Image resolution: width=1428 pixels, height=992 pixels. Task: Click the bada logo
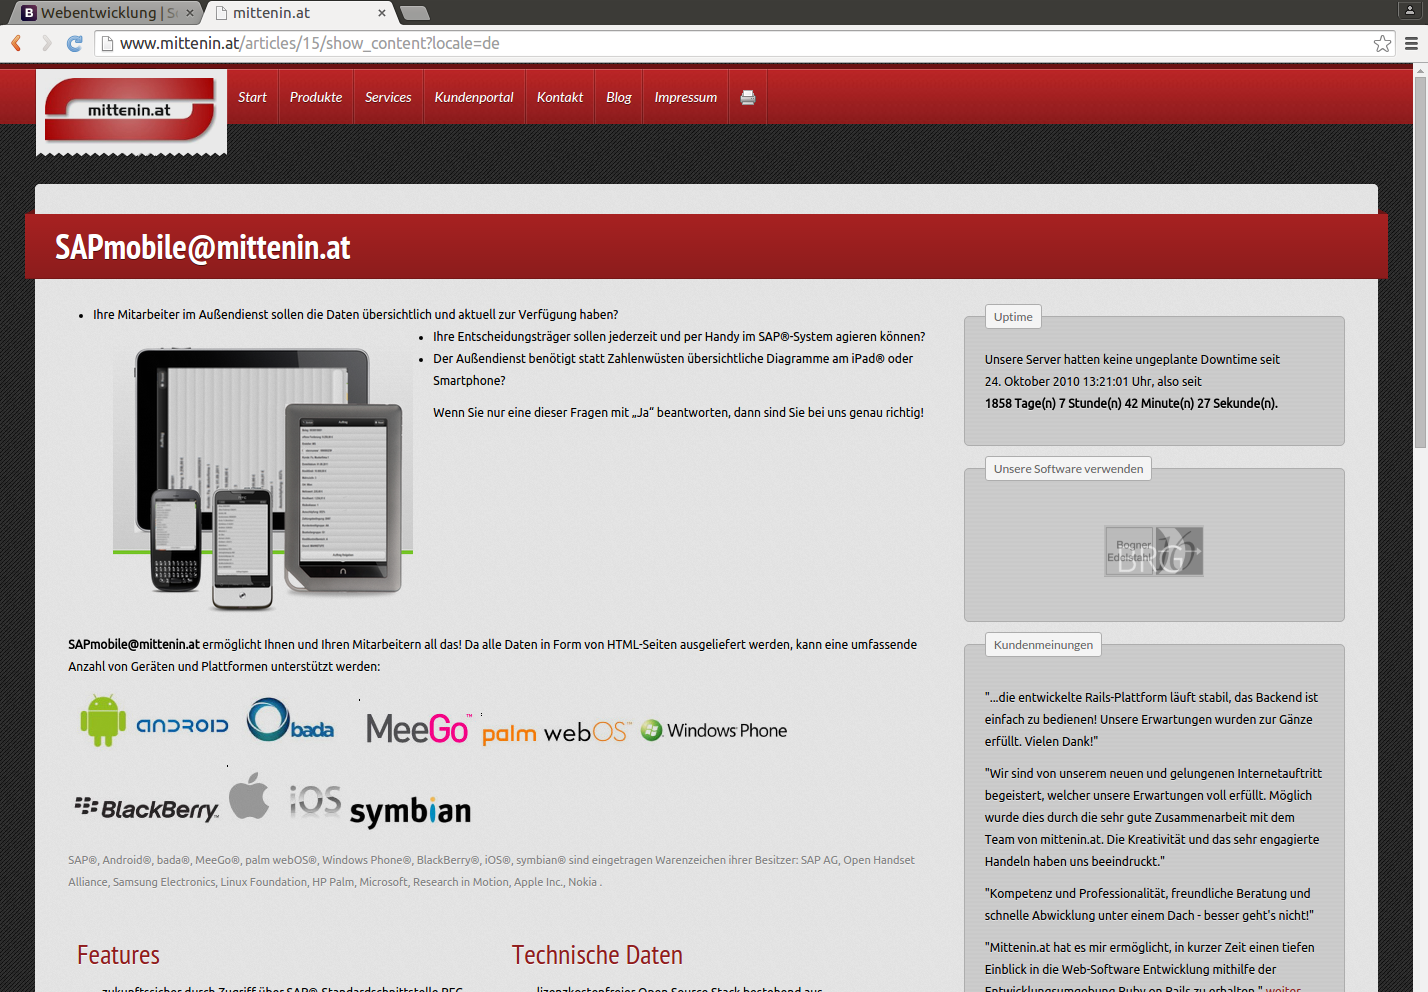(291, 721)
